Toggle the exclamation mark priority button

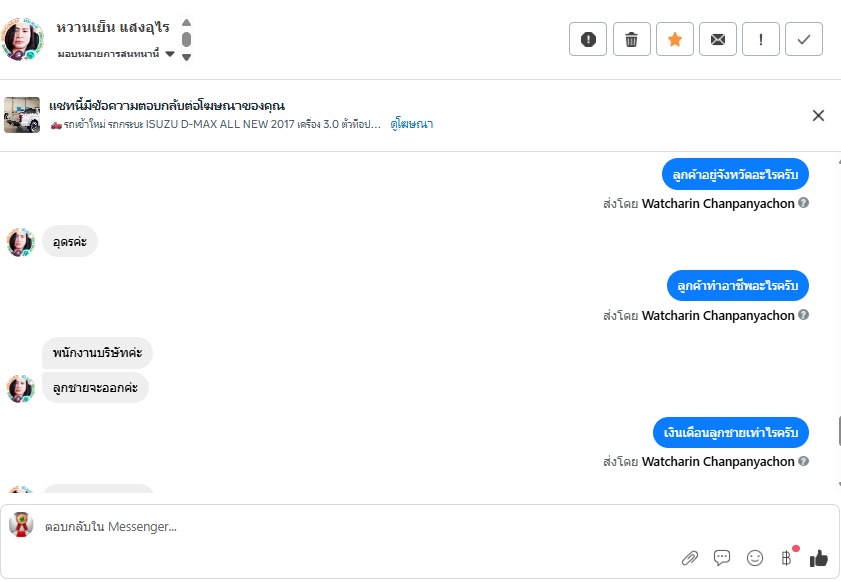(761, 39)
